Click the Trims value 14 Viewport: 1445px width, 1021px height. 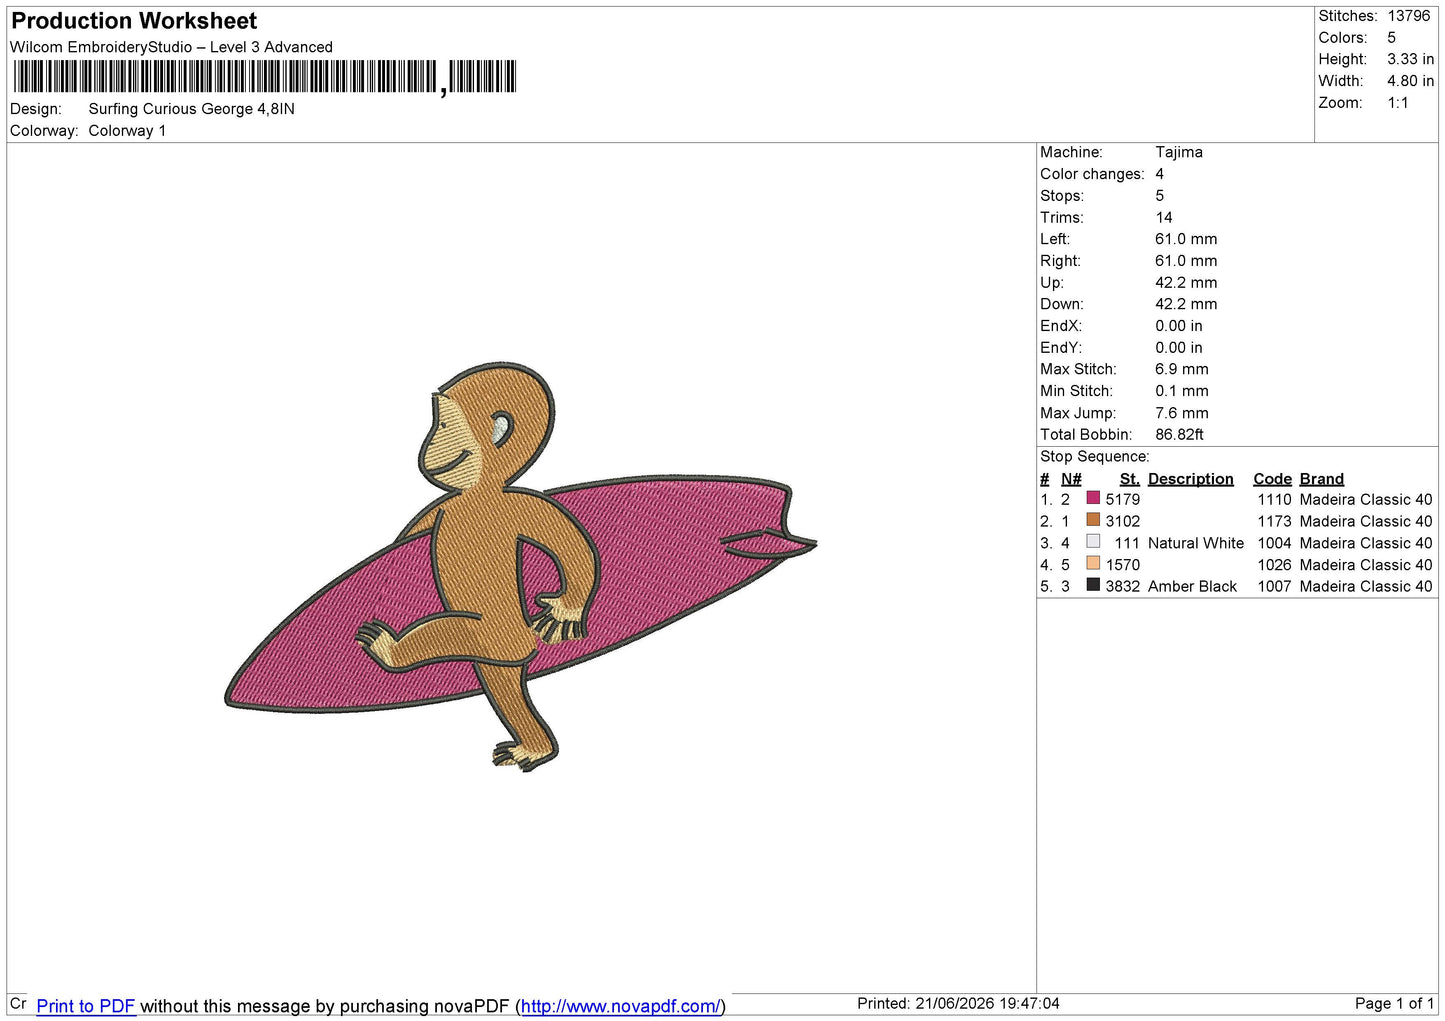pos(1164,217)
